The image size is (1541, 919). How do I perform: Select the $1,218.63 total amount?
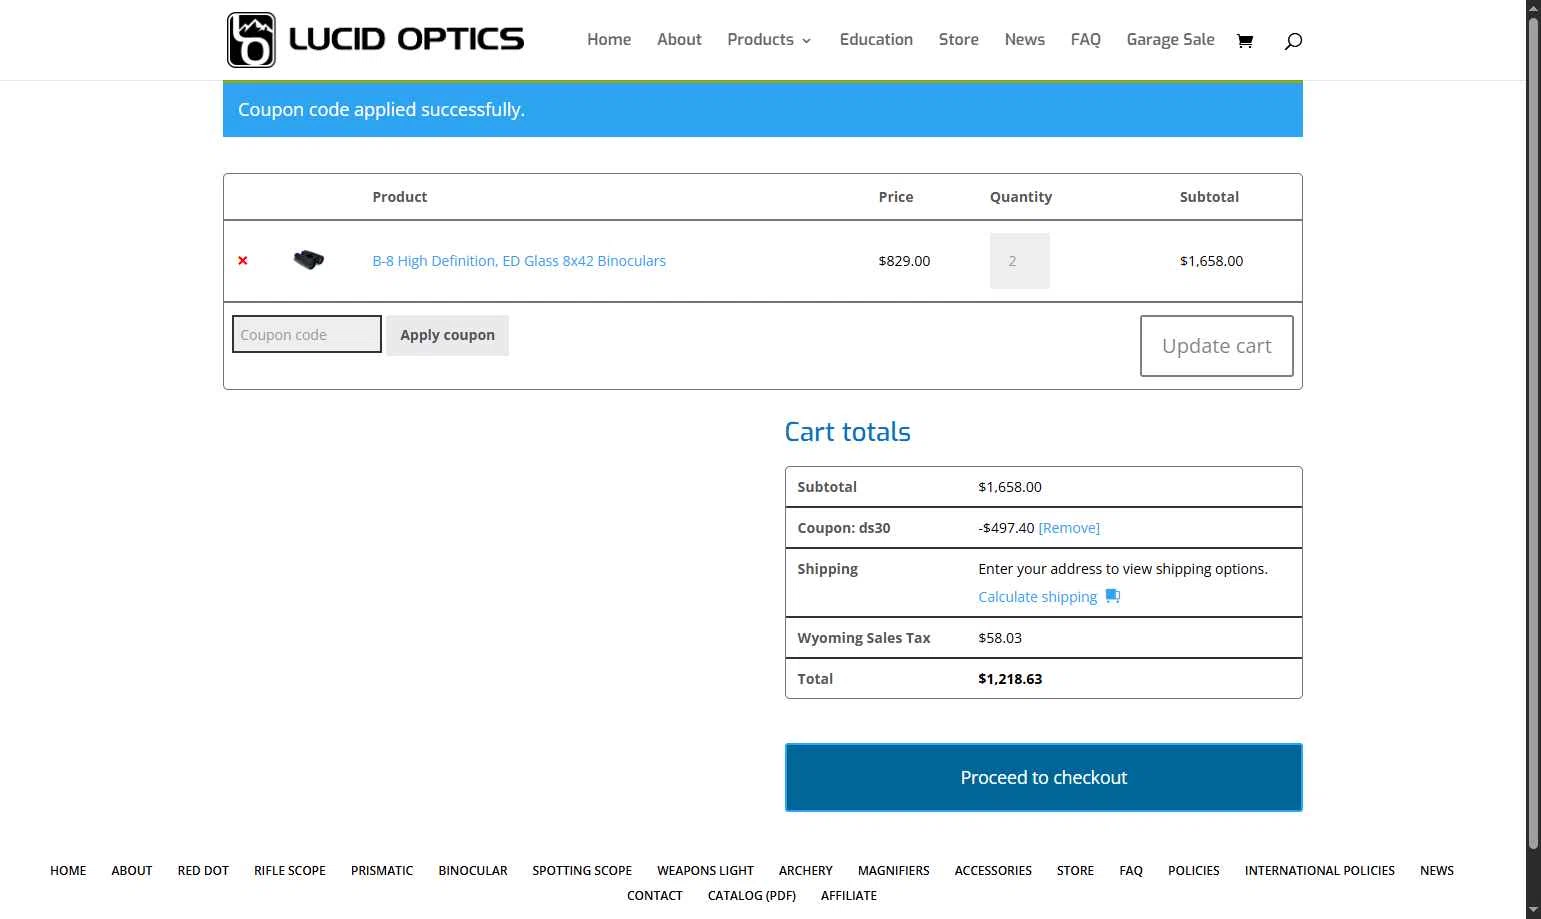tap(1010, 679)
